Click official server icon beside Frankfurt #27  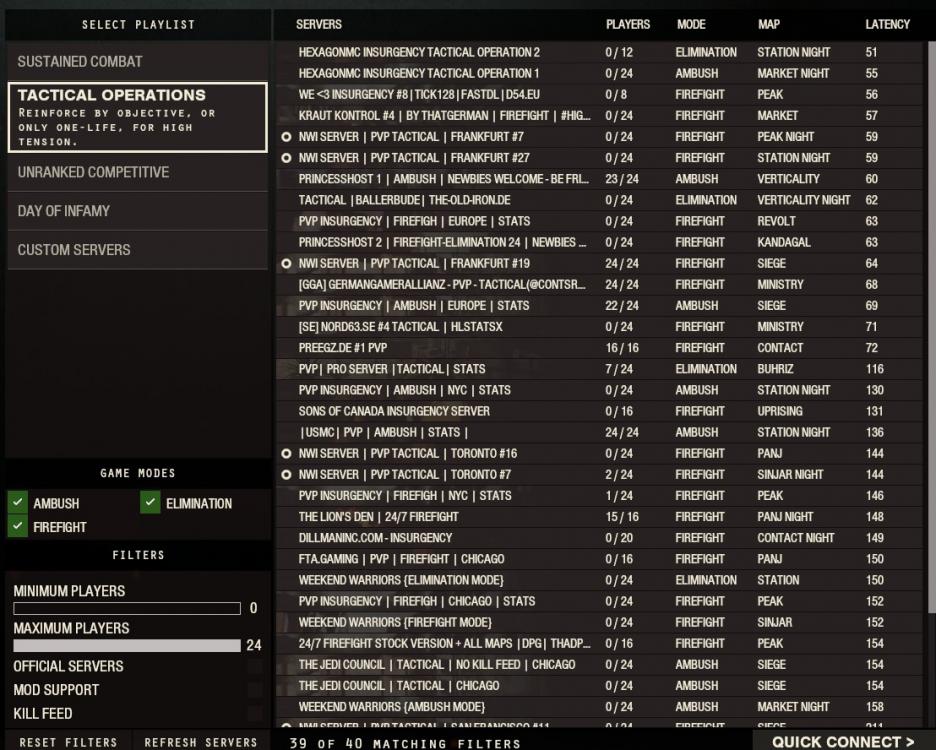287,158
